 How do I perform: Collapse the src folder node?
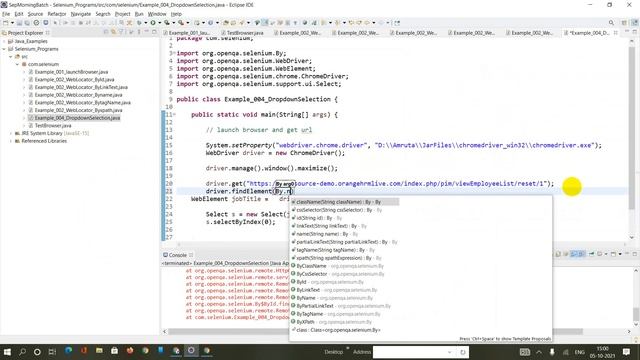[11, 57]
